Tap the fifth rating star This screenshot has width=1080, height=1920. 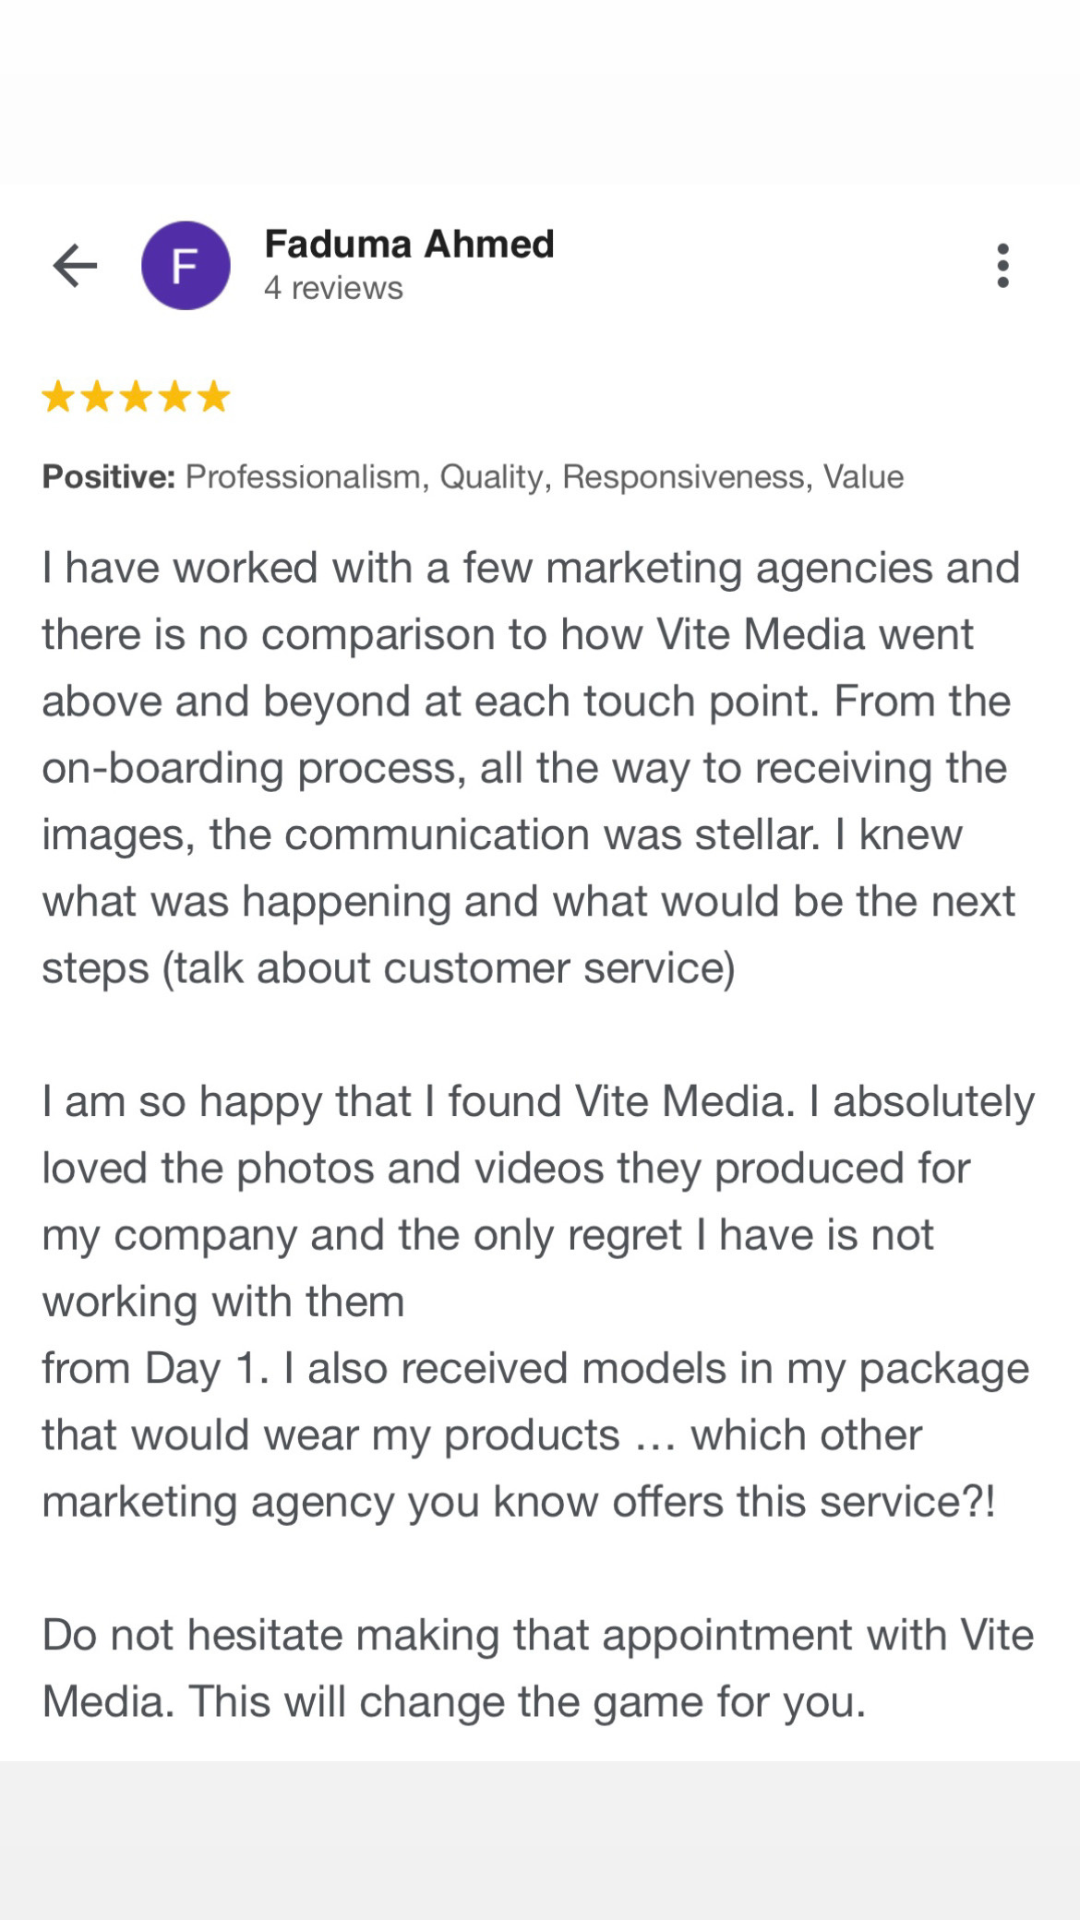click(213, 397)
